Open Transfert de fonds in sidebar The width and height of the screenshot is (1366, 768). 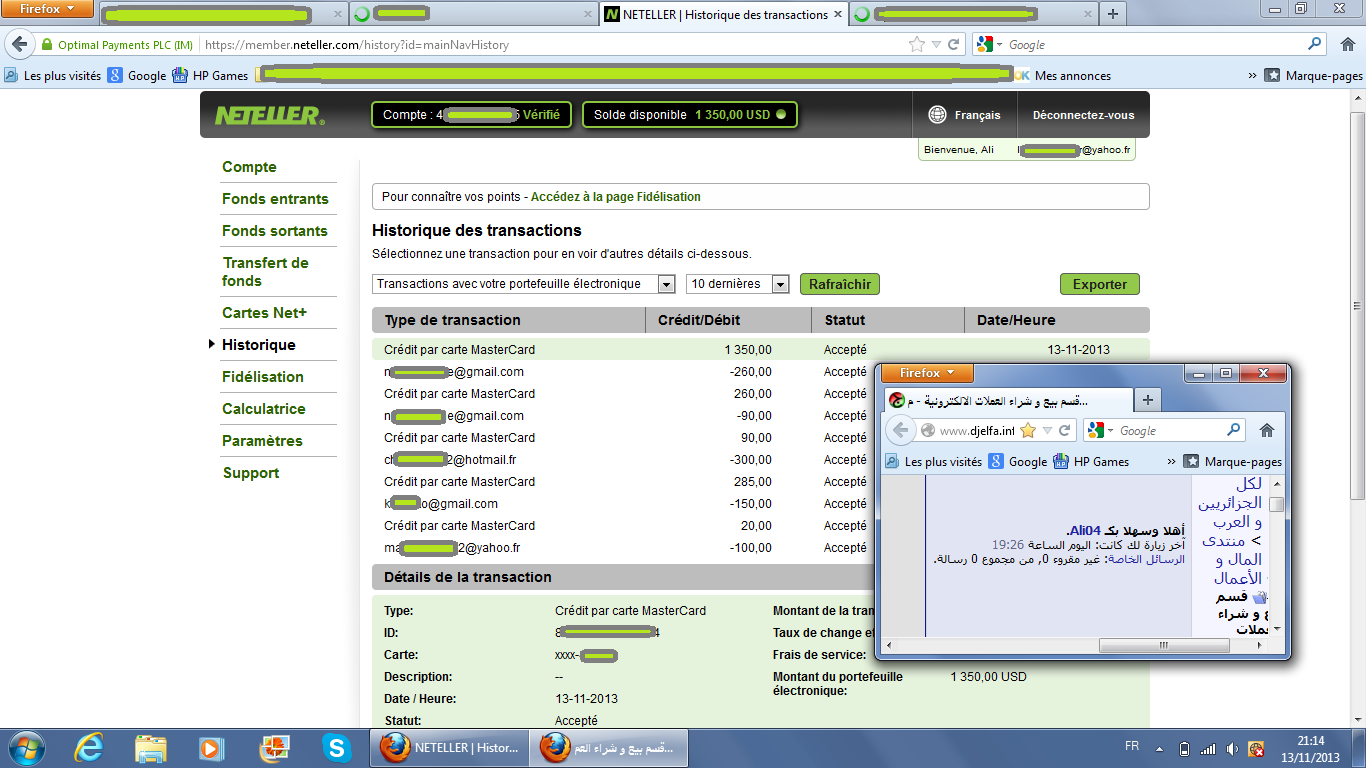pyautogui.click(x=265, y=272)
